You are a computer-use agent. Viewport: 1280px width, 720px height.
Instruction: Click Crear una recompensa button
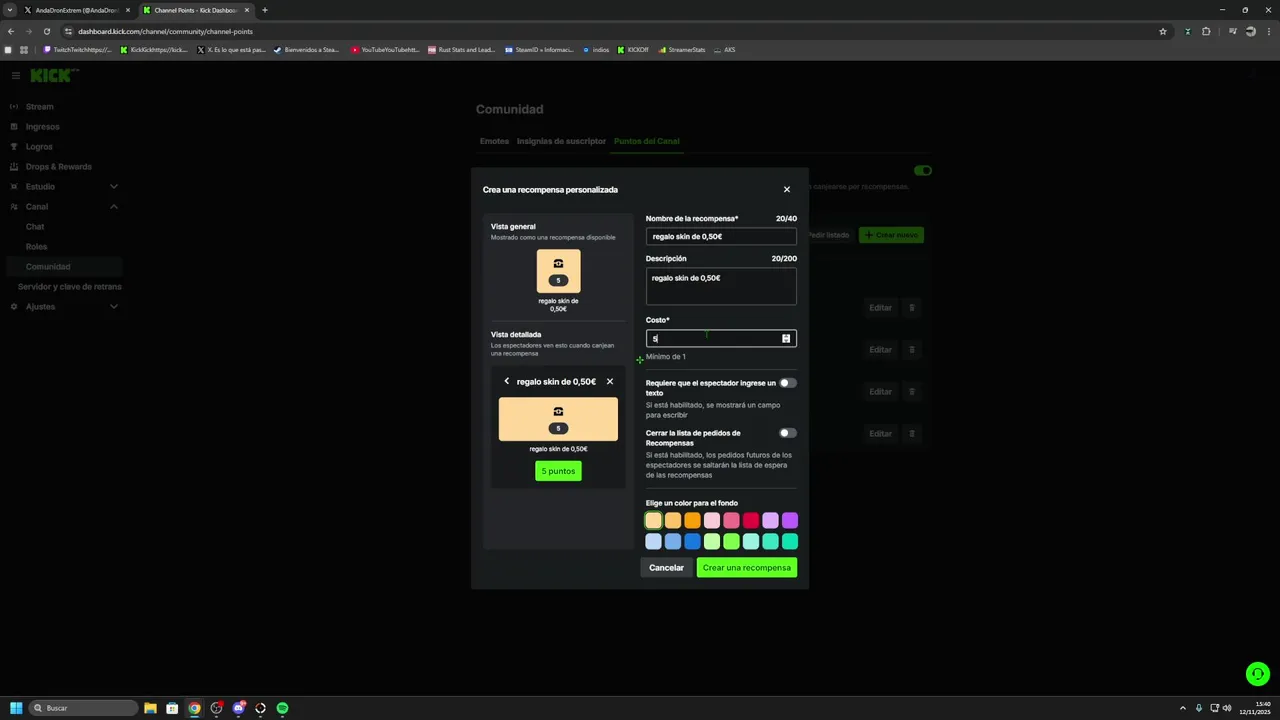tap(747, 568)
